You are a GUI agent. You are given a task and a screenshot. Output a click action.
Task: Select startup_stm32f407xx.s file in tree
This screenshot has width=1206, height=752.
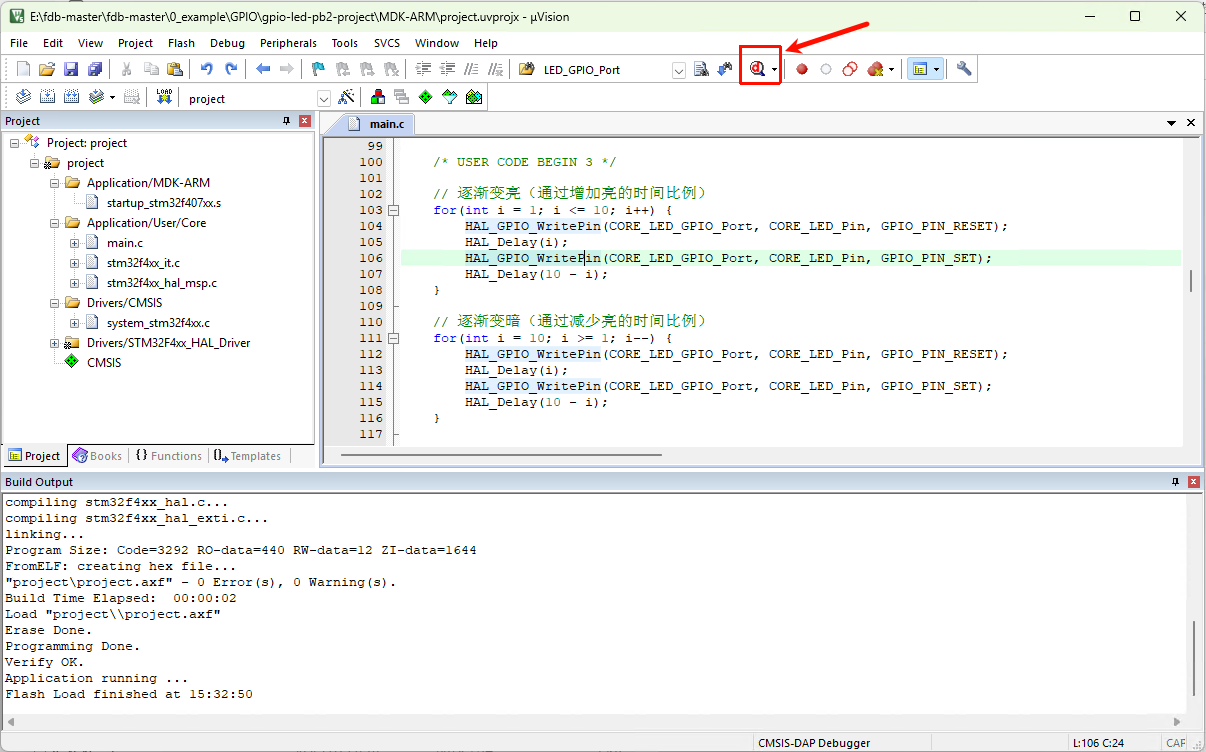[163, 203]
